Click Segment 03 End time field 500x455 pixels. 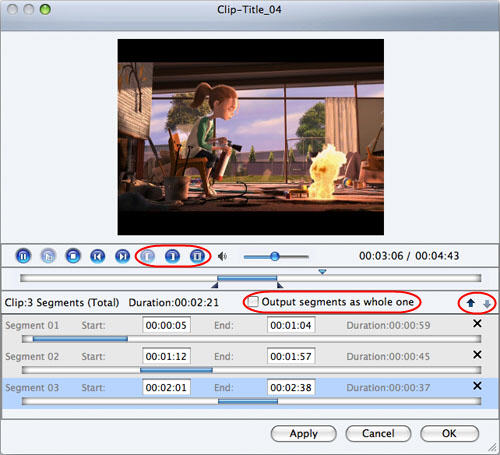click(x=291, y=387)
